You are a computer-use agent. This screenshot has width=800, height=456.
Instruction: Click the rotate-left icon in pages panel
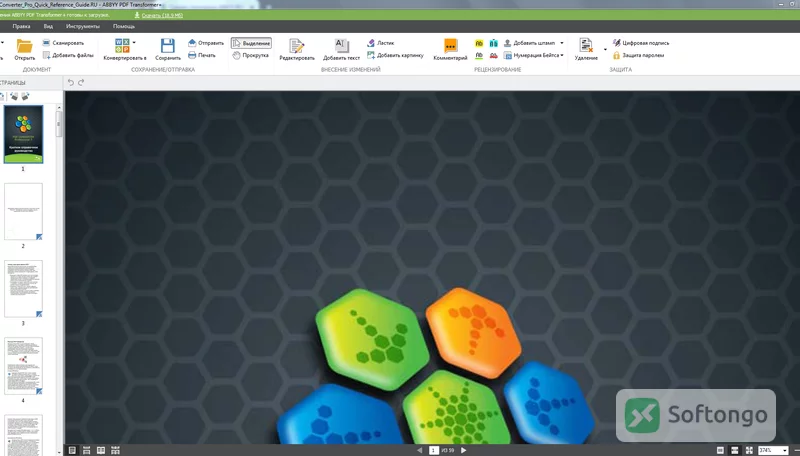pos(14,96)
